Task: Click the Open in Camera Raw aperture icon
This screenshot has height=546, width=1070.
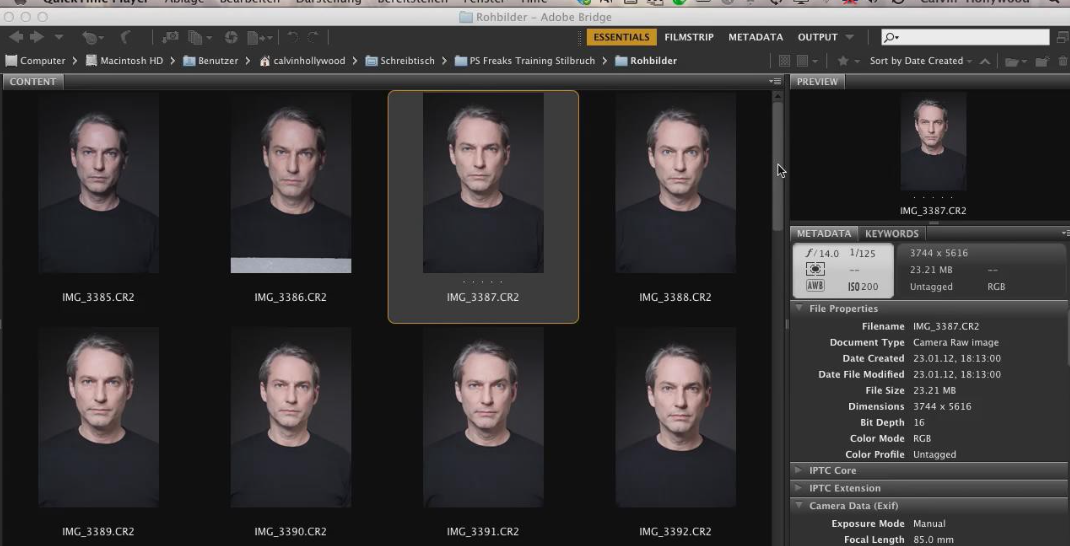Action: [231, 38]
